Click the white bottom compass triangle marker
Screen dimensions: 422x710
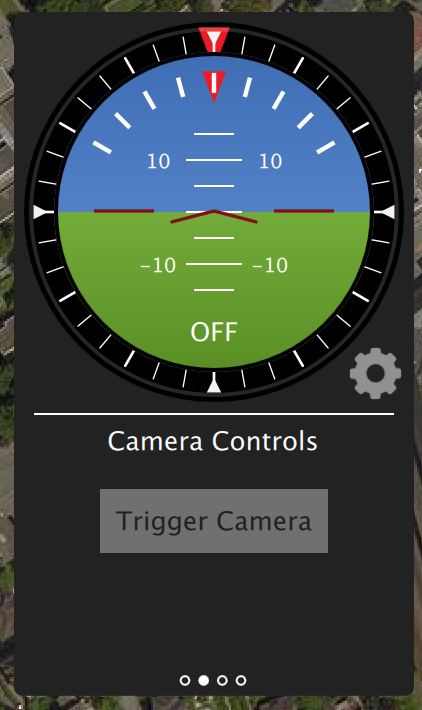coord(214,383)
